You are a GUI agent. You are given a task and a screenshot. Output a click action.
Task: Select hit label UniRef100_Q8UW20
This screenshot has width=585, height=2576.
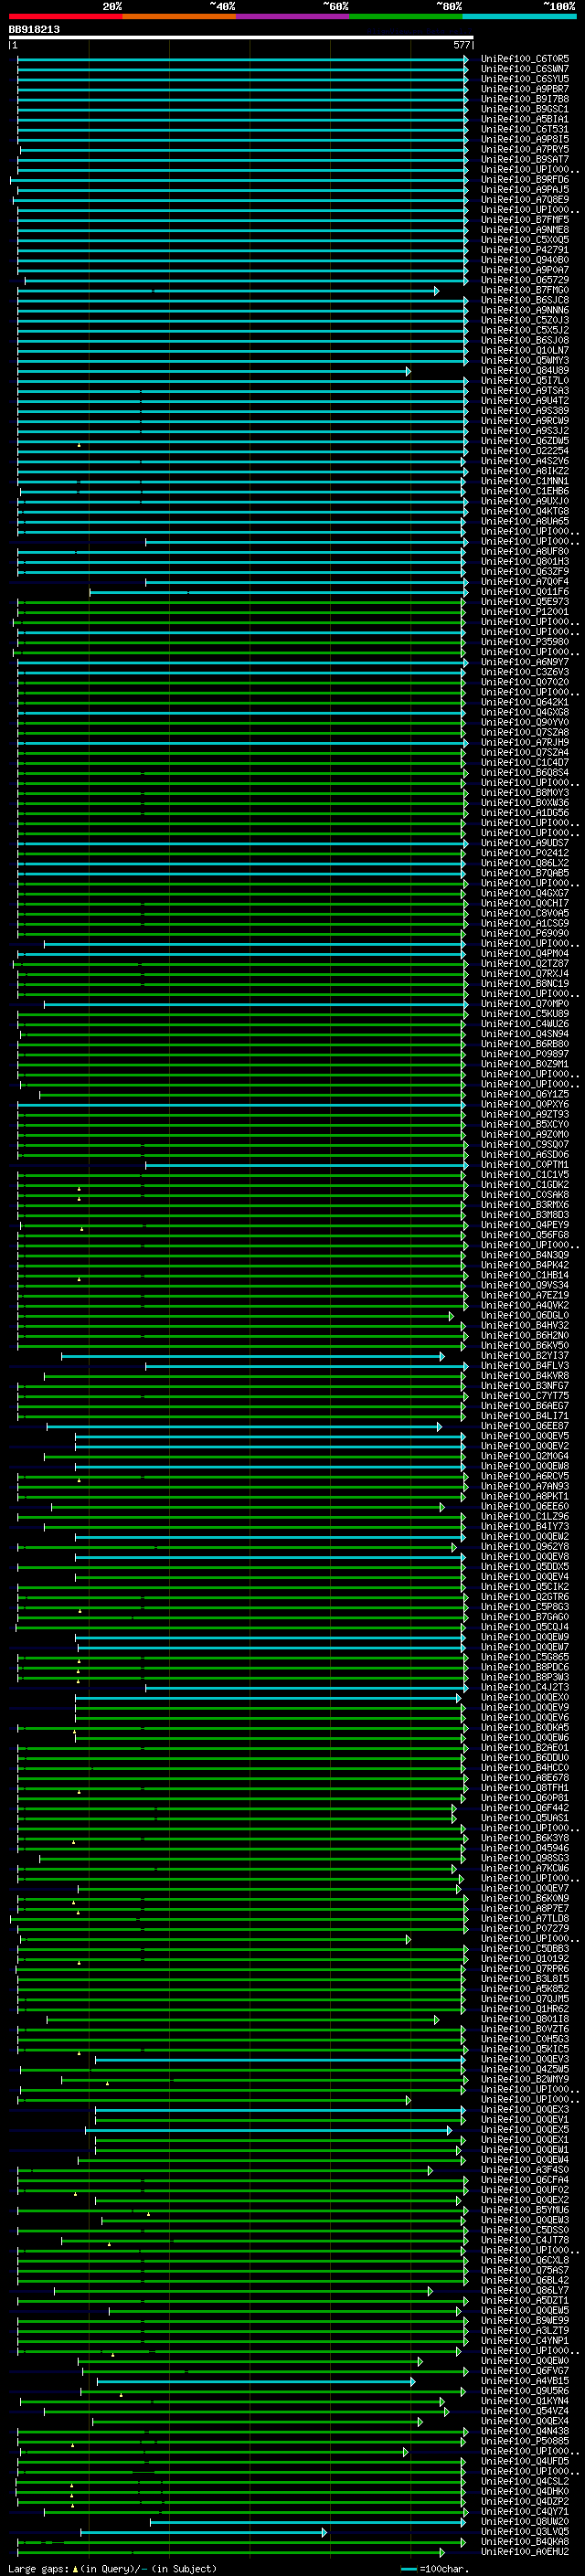point(525,2521)
